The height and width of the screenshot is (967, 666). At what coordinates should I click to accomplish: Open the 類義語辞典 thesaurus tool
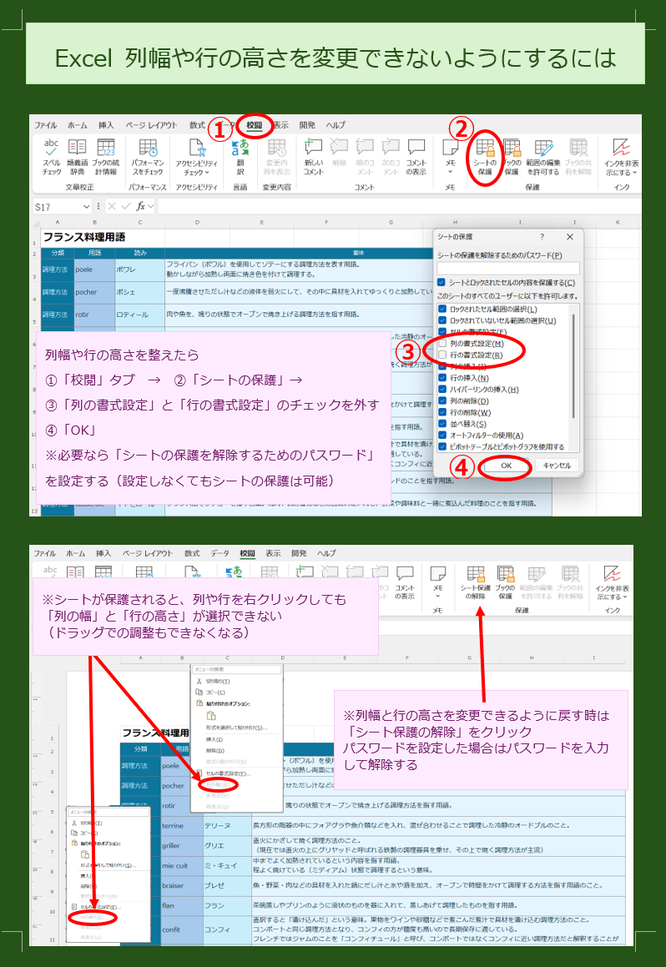(x=77, y=157)
